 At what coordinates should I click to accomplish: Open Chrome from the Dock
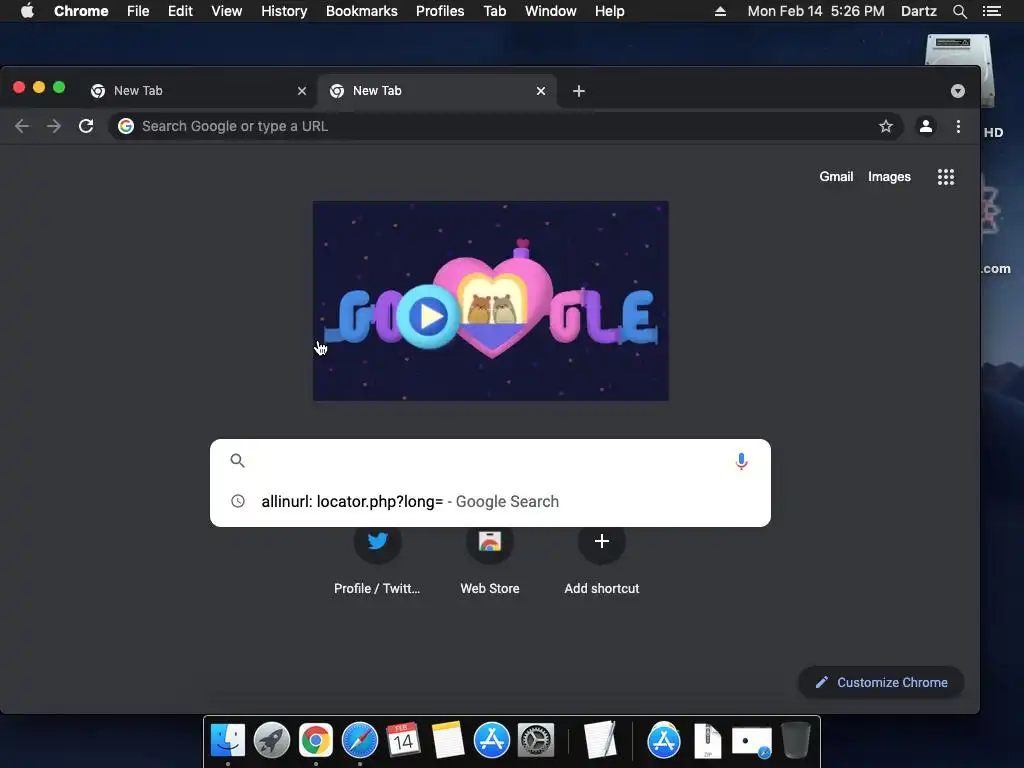pos(315,741)
